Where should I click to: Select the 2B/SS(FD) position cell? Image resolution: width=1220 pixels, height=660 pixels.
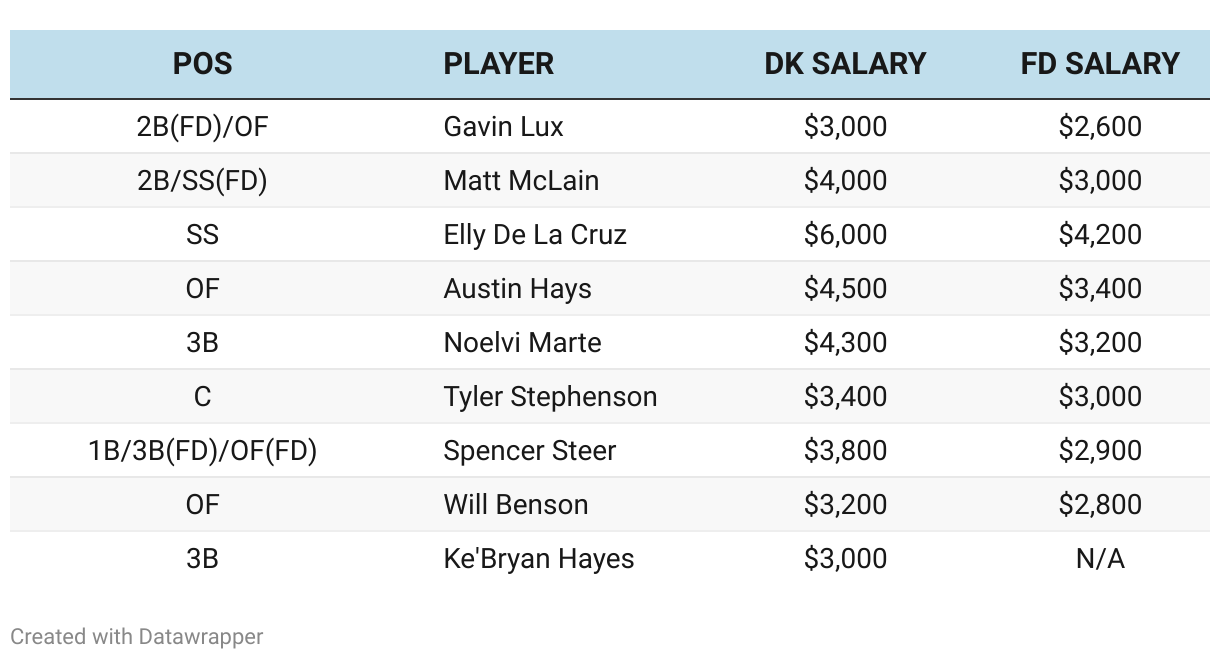202,181
